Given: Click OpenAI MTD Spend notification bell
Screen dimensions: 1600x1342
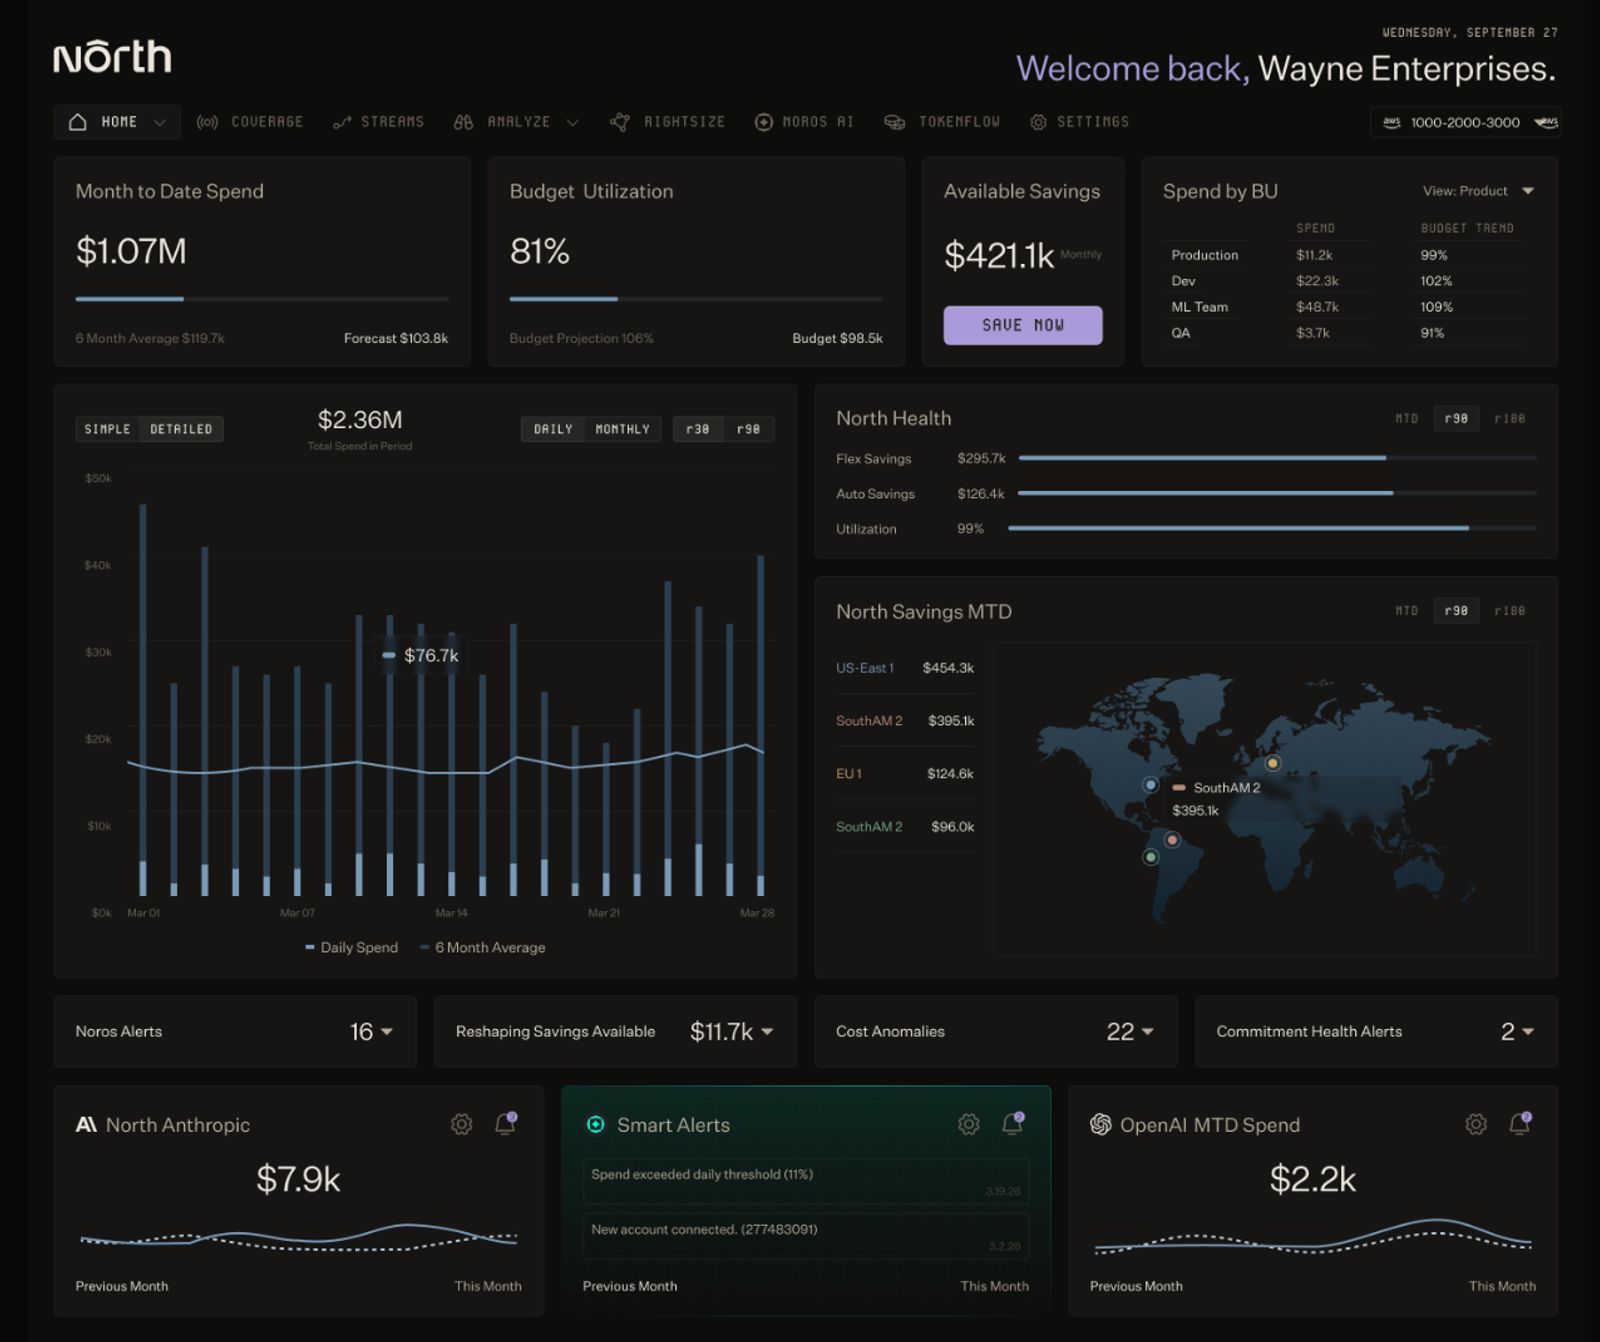Looking at the screenshot, I should 1520,1123.
